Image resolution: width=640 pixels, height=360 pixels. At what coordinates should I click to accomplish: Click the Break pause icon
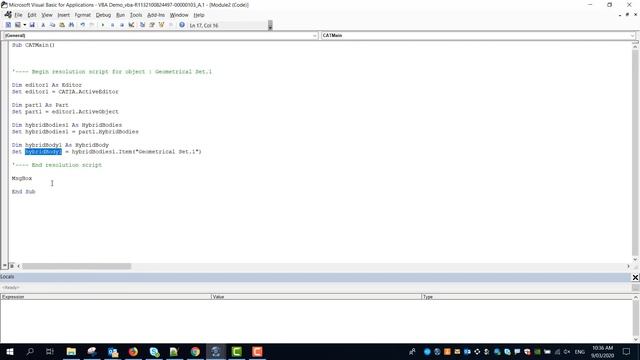pyautogui.click(x=112, y=25)
